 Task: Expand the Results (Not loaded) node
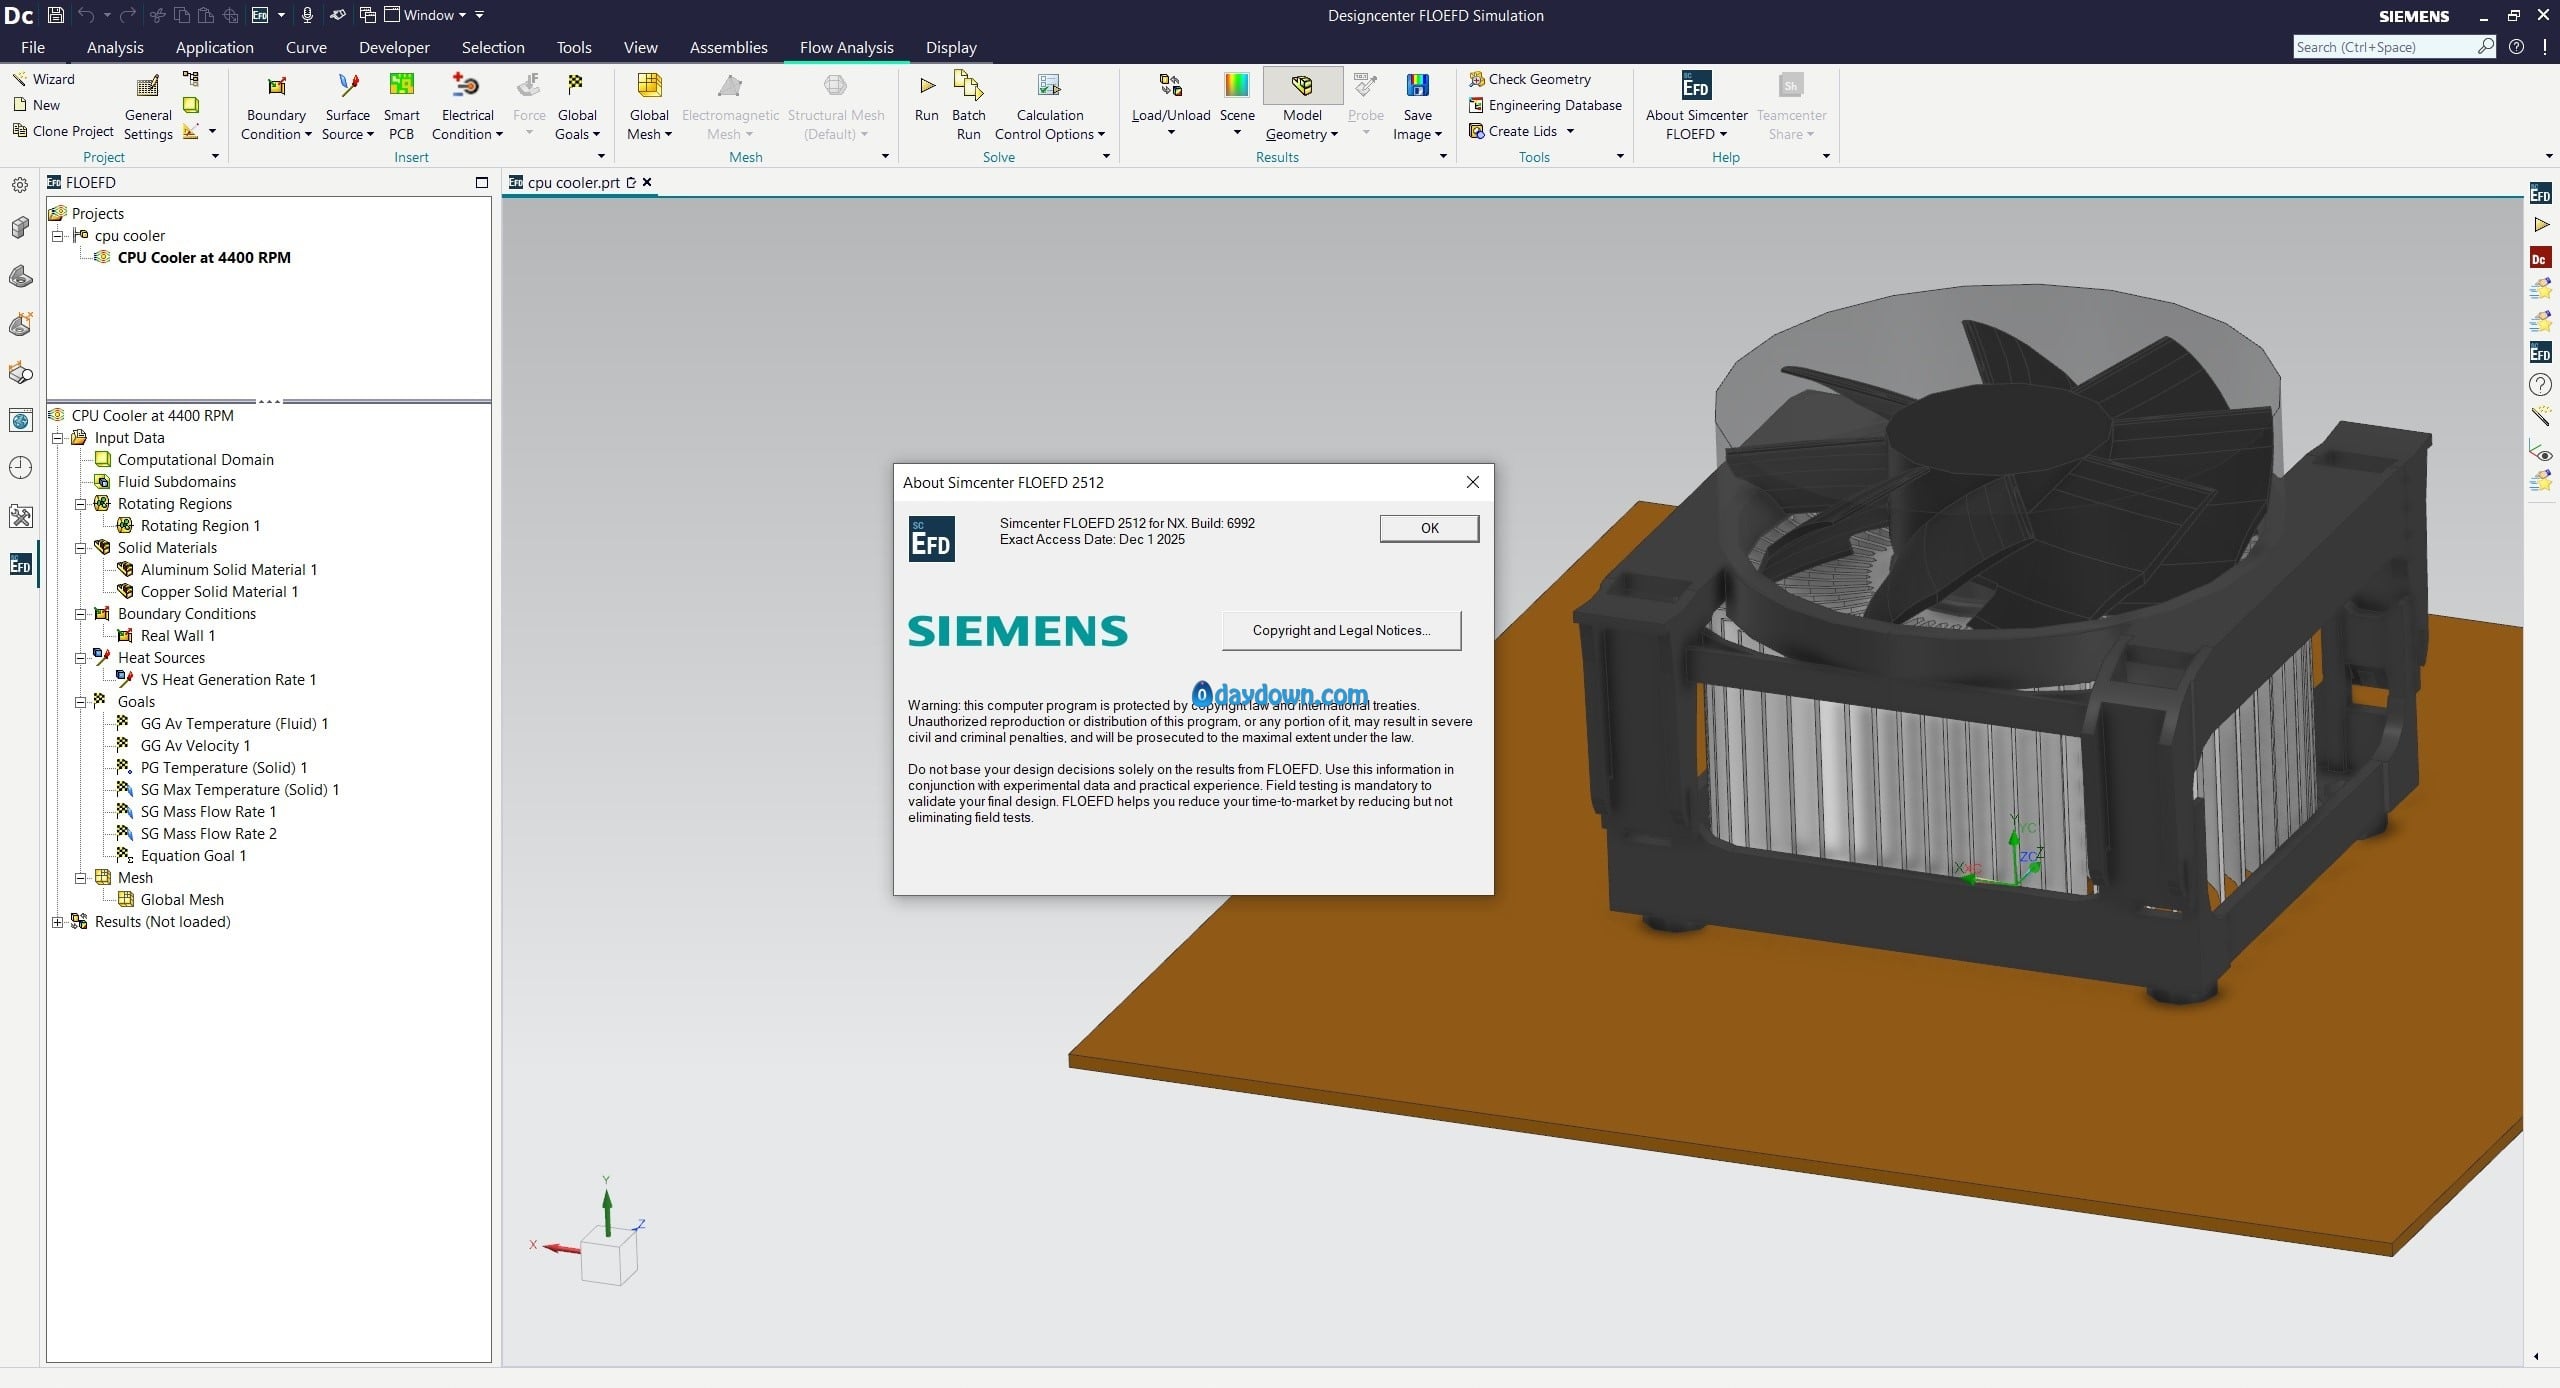(58, 922)
